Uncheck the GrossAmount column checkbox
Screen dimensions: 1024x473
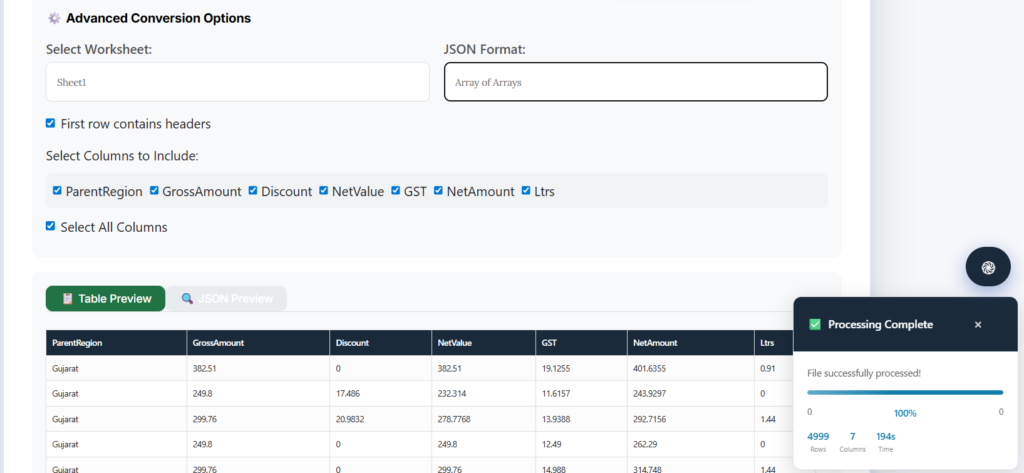(154, 191)
